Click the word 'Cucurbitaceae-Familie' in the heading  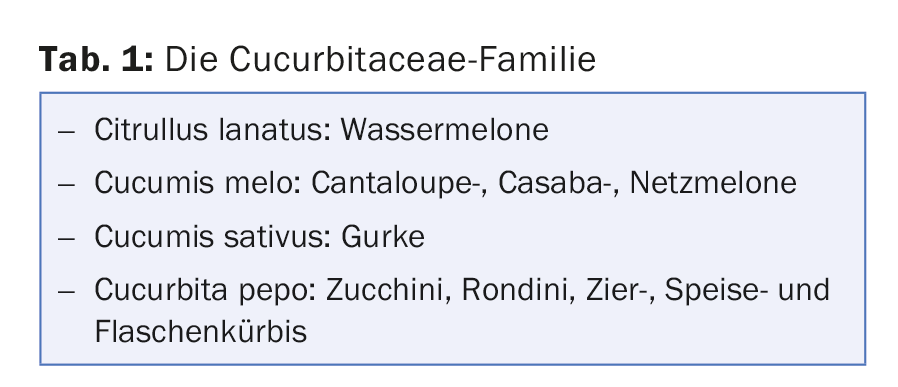pos(412,59)
